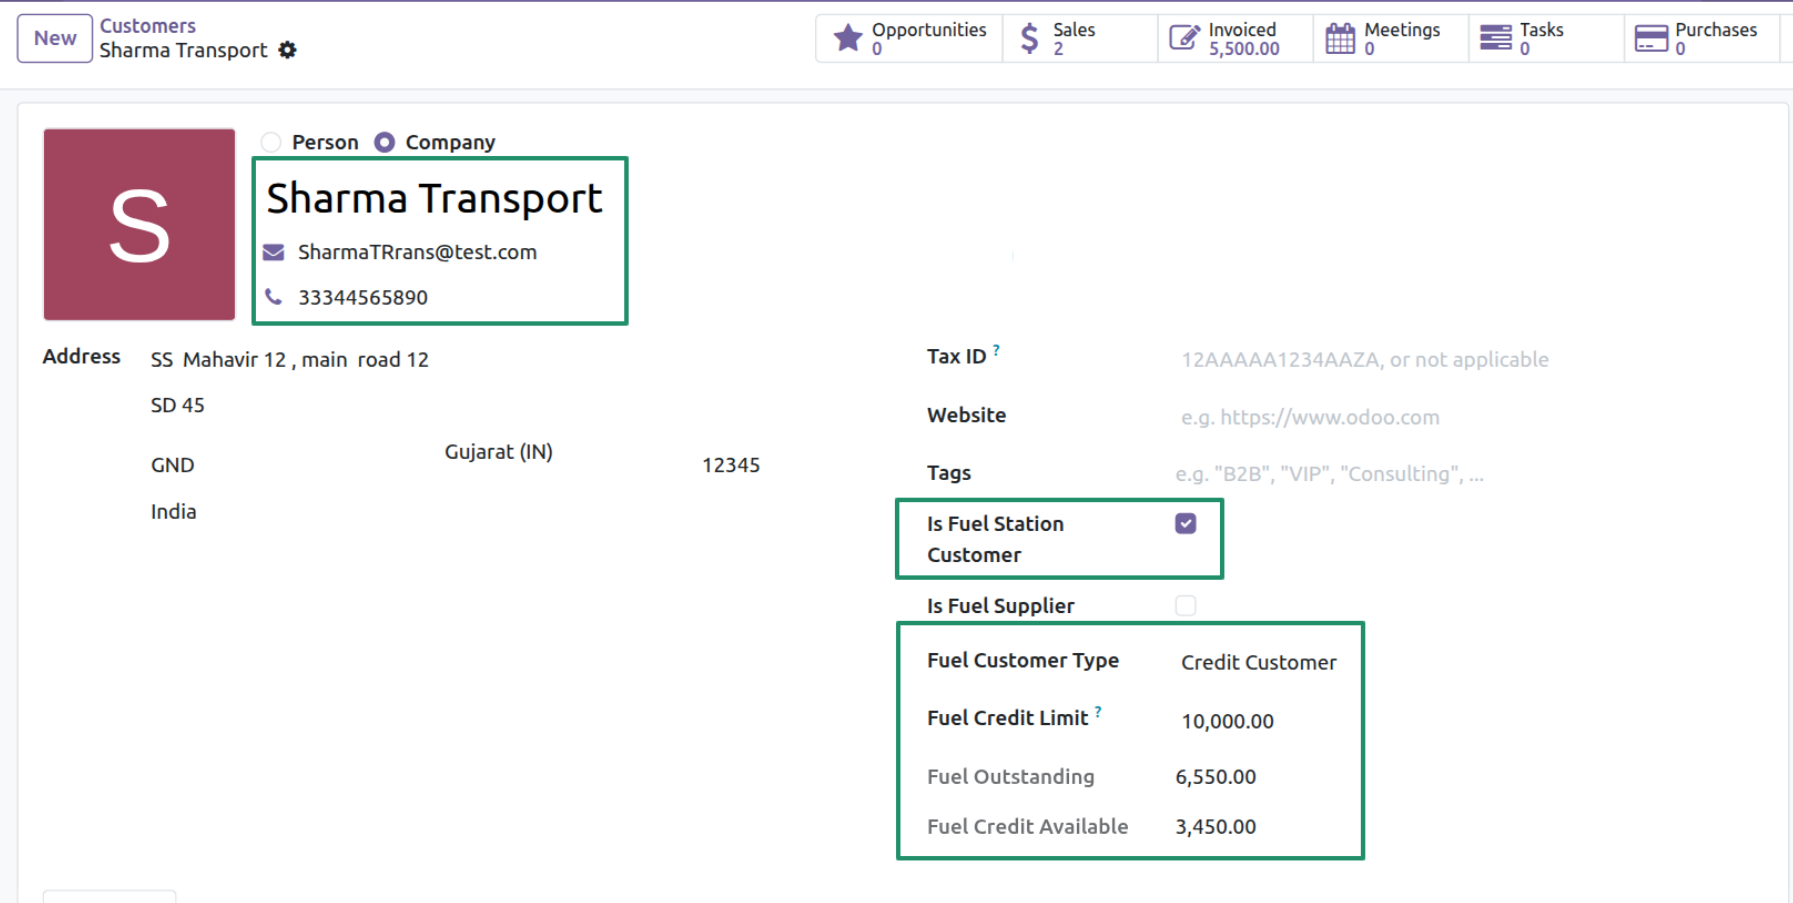Click the Fuel Outstanding value 6,550.00
Screen dimensions: 1793x903
[x=1216, y=777]
